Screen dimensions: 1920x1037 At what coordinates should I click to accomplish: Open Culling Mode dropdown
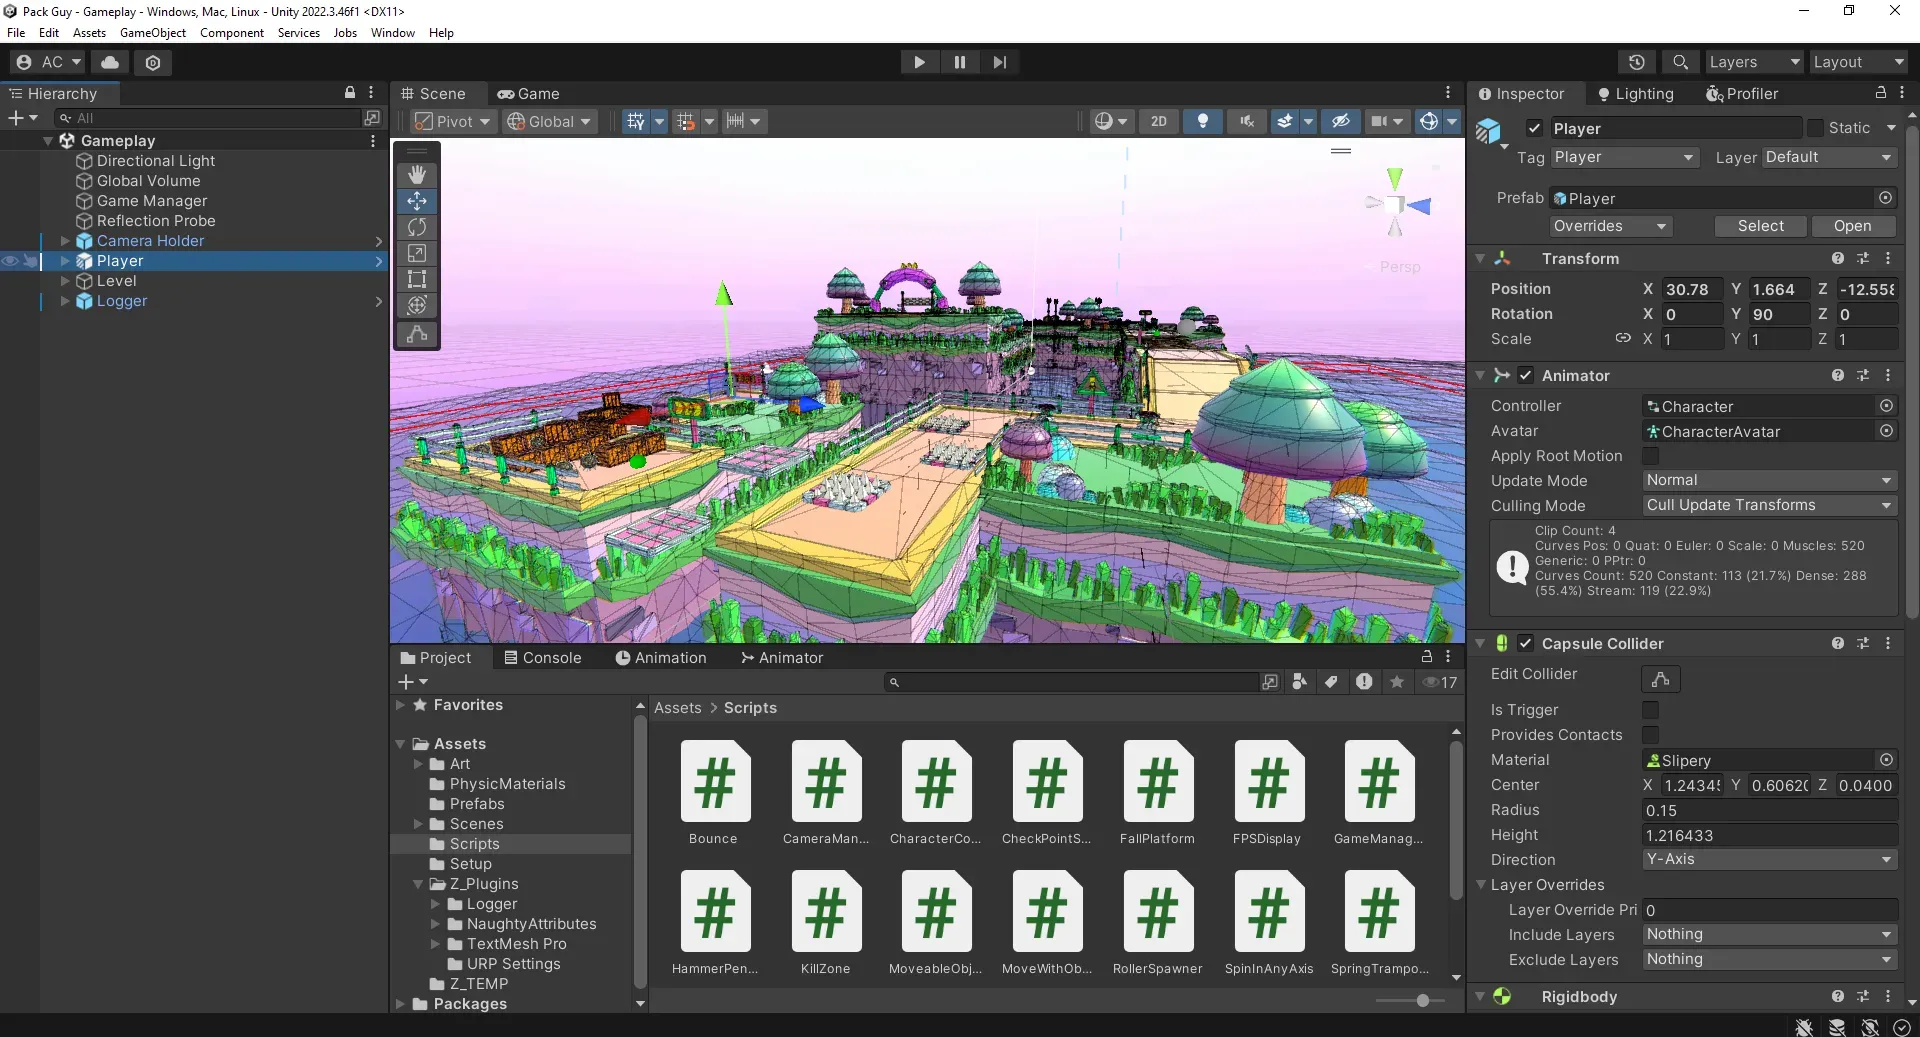1769,506
